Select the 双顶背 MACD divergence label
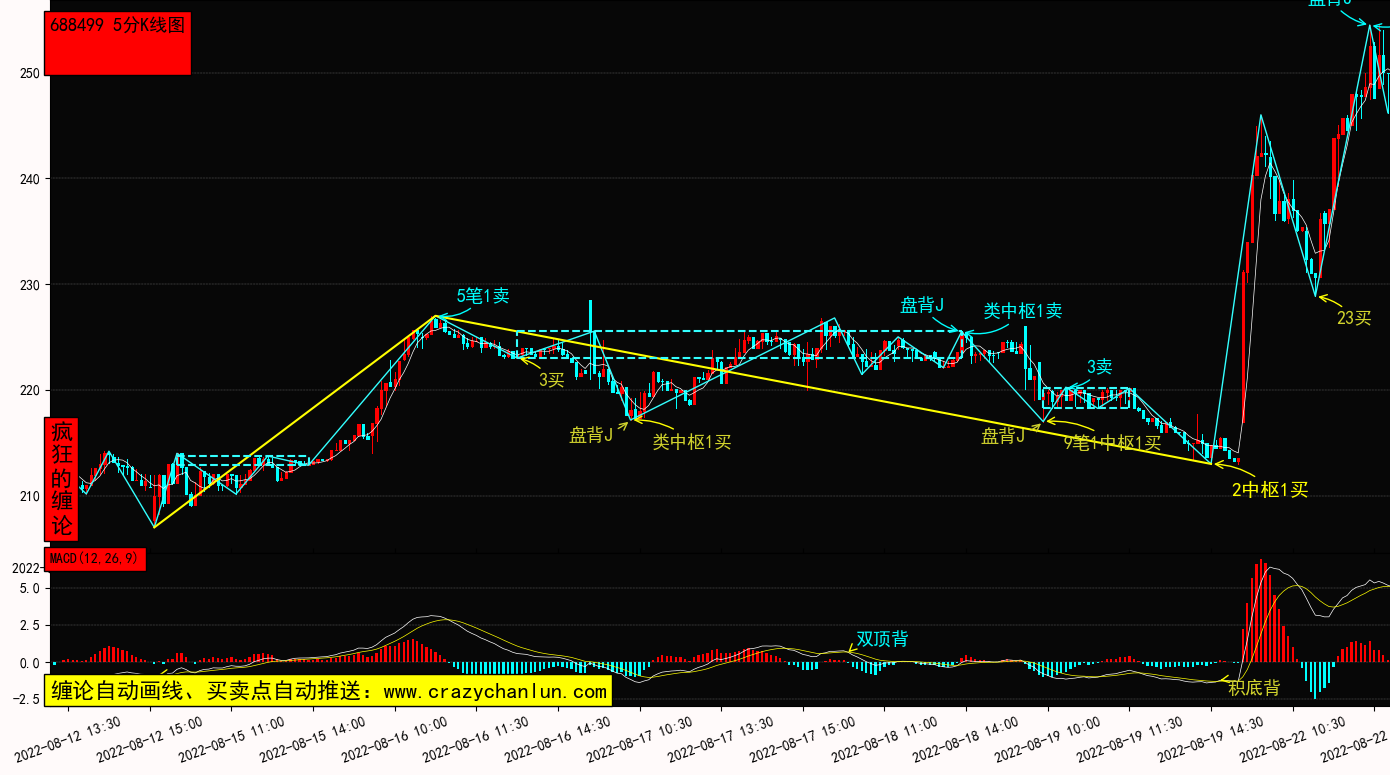The image size is (1390, 775). click(882, 639)
